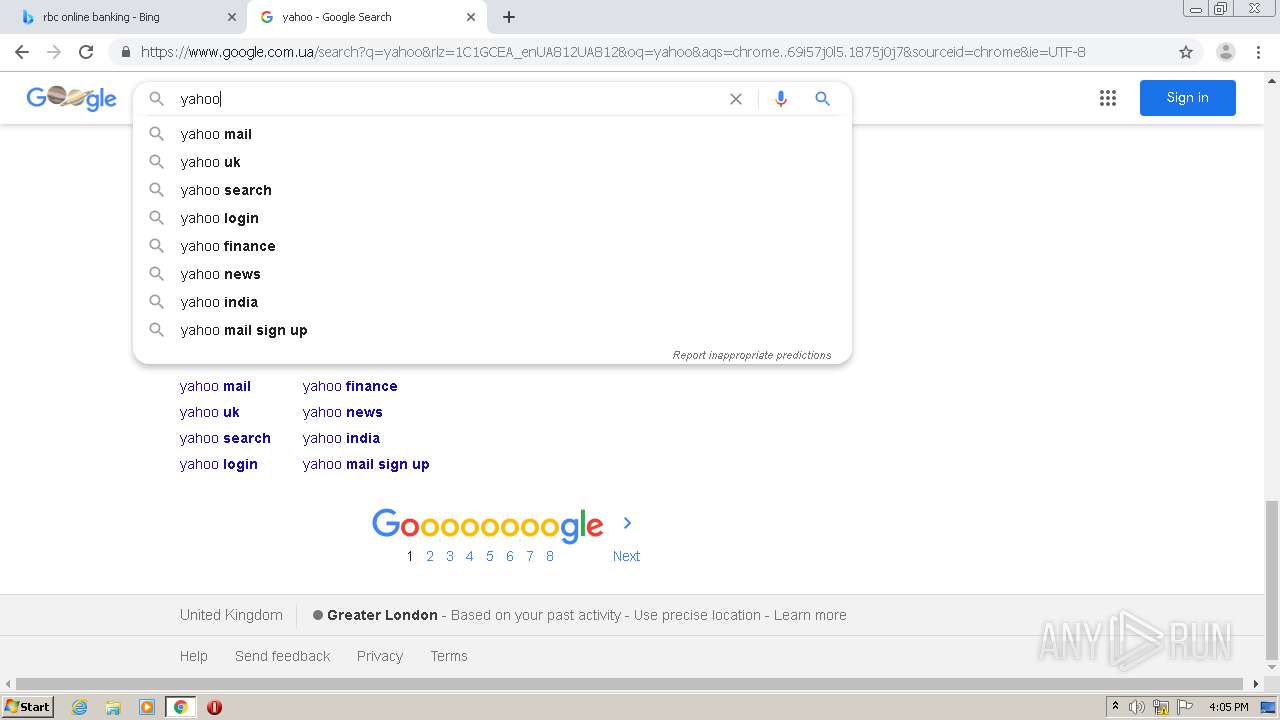Open related search 'yahoo india' link
Screen dimensions: 1280x720
[341, 438]
